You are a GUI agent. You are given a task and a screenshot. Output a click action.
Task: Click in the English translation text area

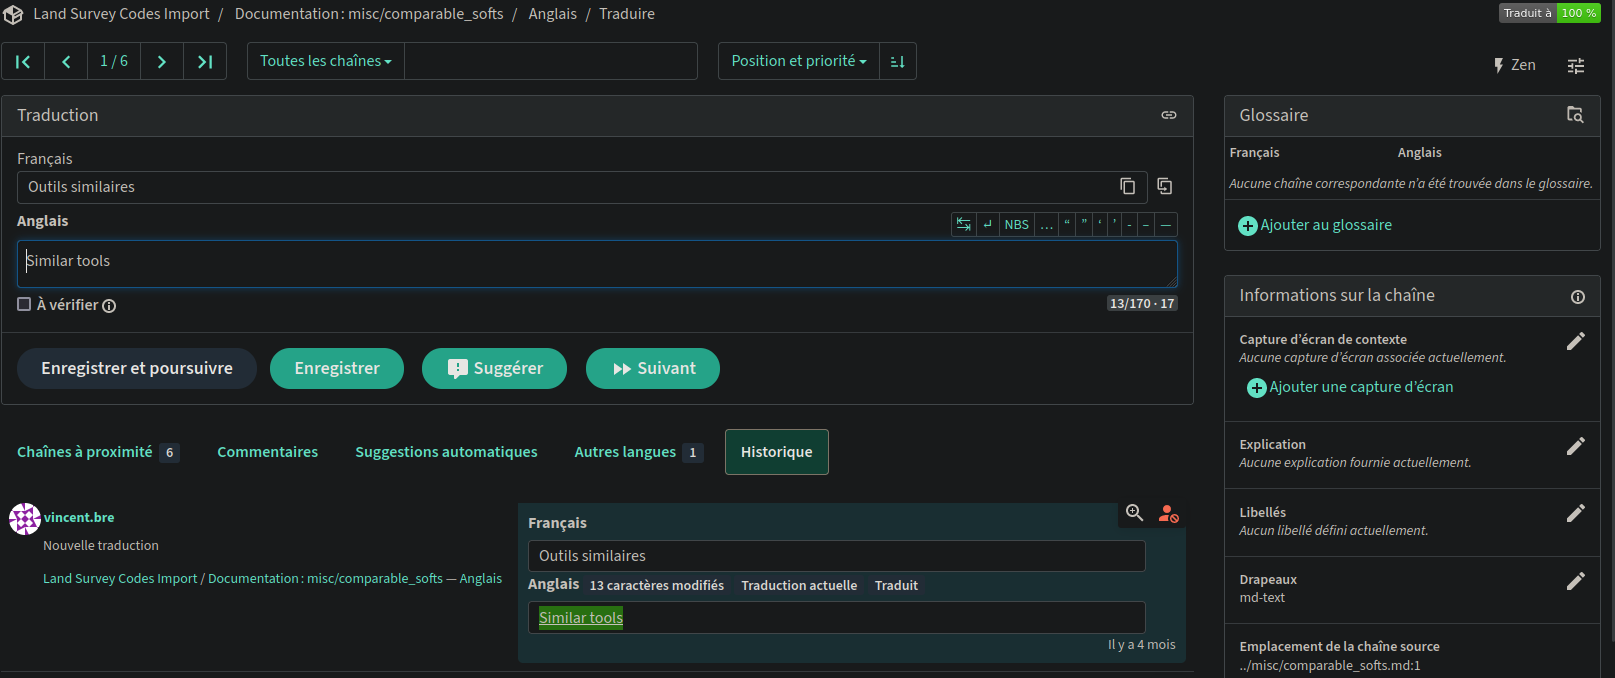(x=597, y=264)
